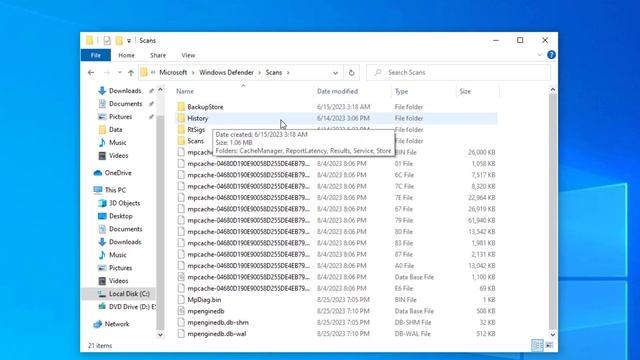This screenshot has height=360, width=640.
Task: Select the mpcache file sized 61,940 KB
Action: [337, 220]
